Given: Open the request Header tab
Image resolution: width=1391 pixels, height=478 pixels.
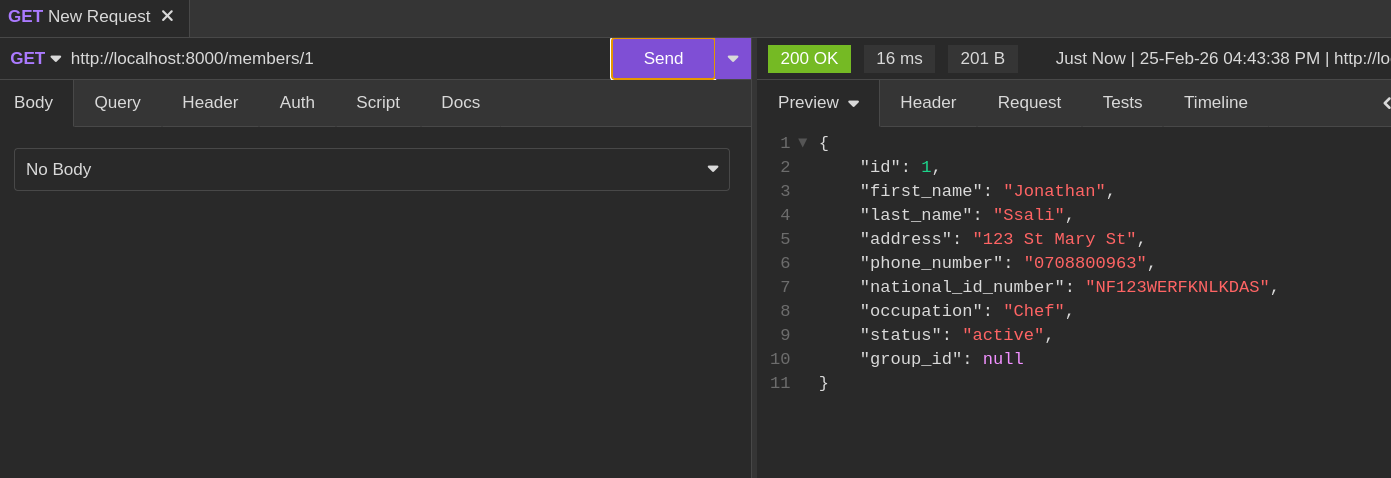Looking at the screenshot, I should (x=210, y=103).
